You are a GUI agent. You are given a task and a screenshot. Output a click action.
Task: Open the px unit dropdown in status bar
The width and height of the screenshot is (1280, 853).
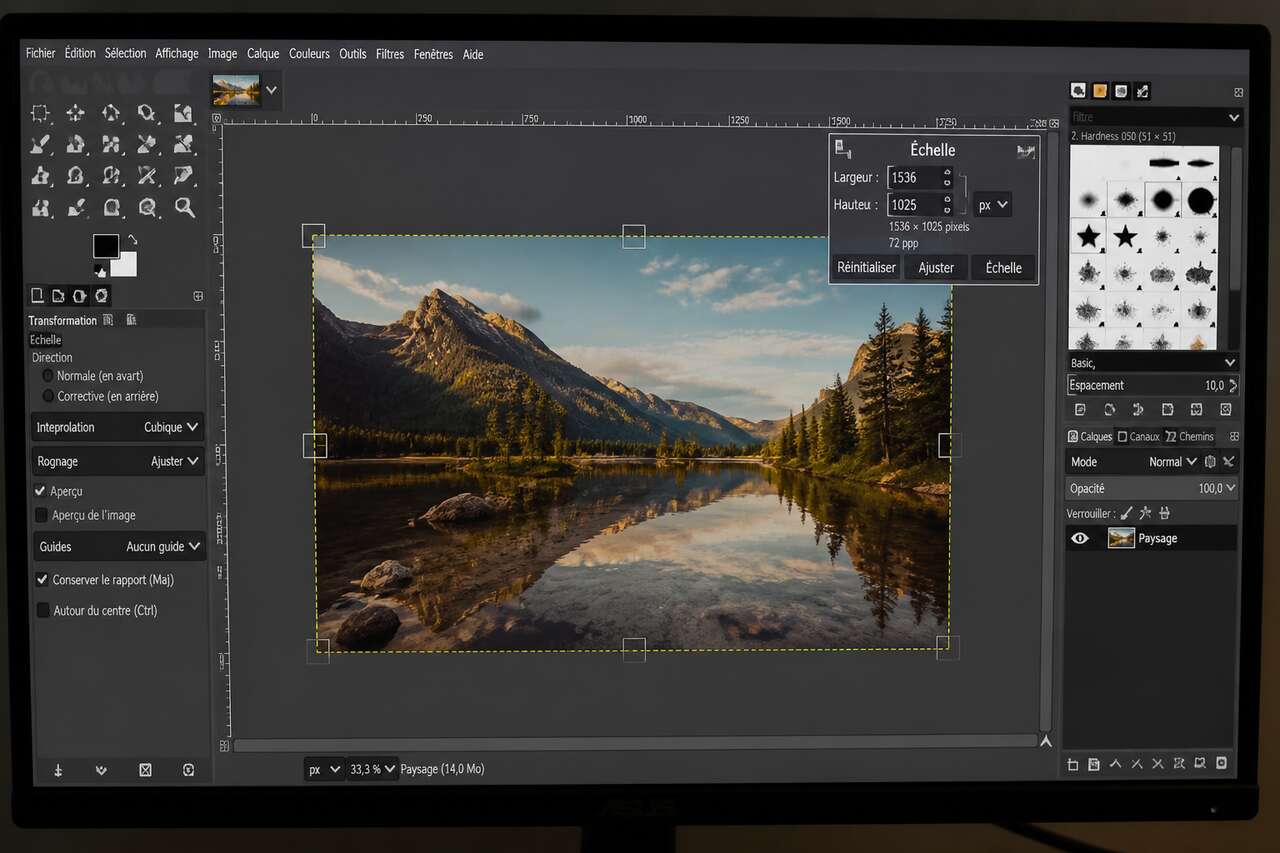point(325,769)
